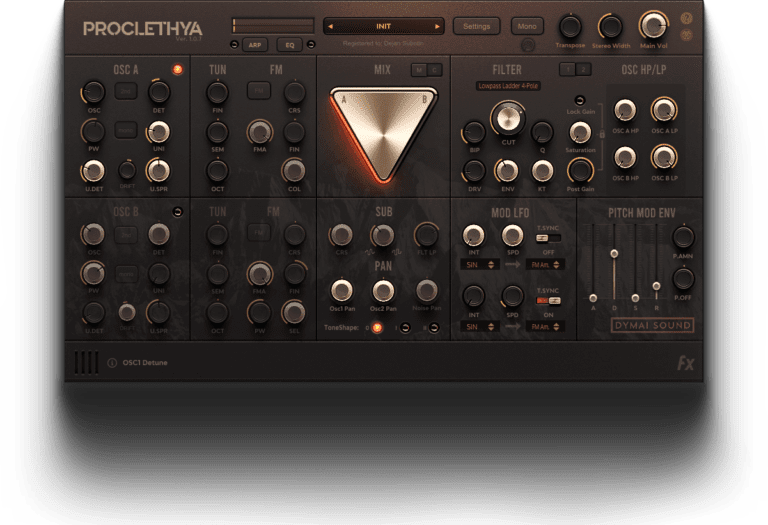
Task: Click the previous preset left arrow
Action: (331, 26)
